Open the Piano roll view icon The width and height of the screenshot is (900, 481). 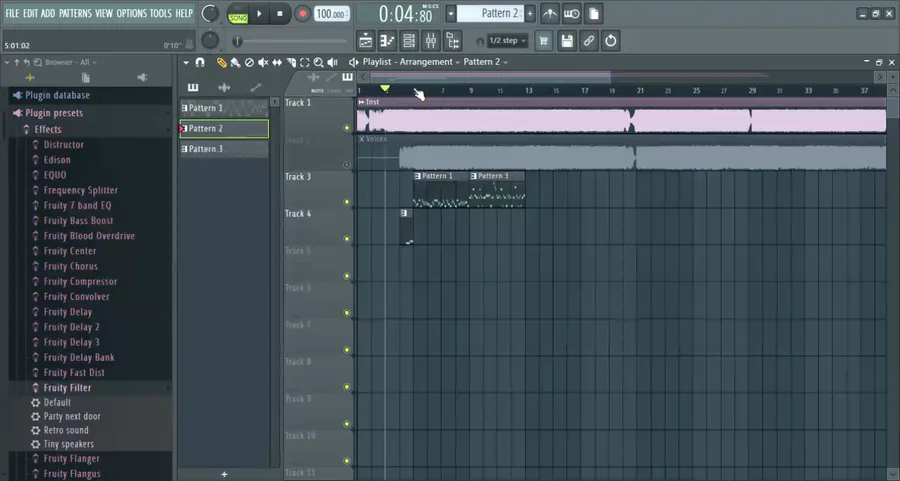387,41
